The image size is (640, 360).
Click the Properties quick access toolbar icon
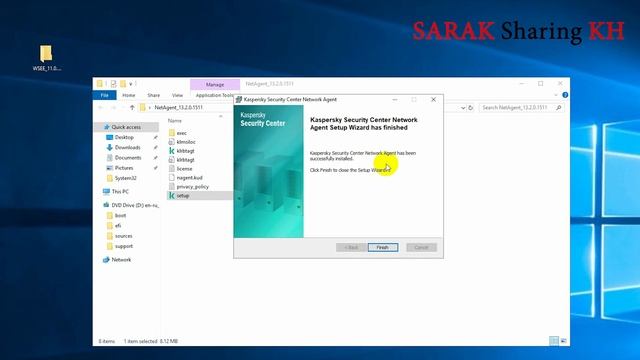point(113,84)
